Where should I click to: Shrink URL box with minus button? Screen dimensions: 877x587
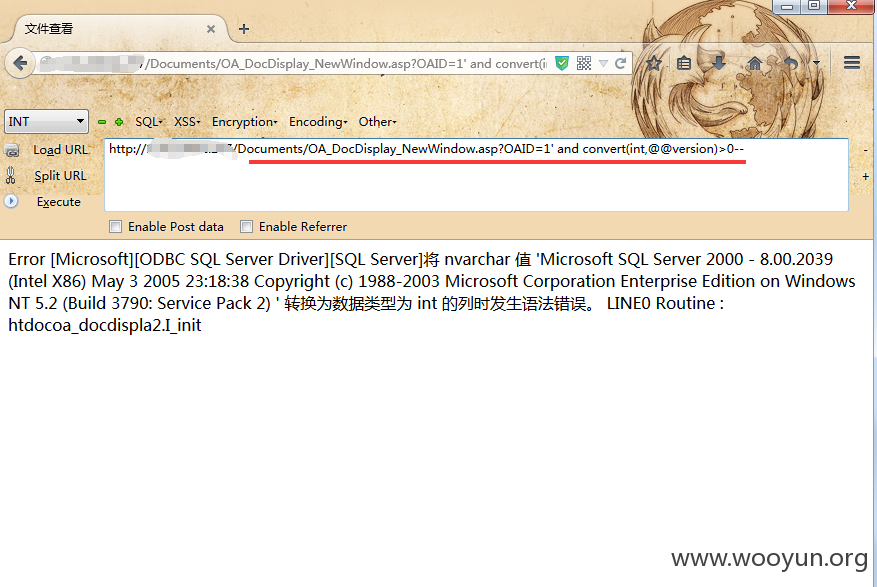tap(865, 150)
